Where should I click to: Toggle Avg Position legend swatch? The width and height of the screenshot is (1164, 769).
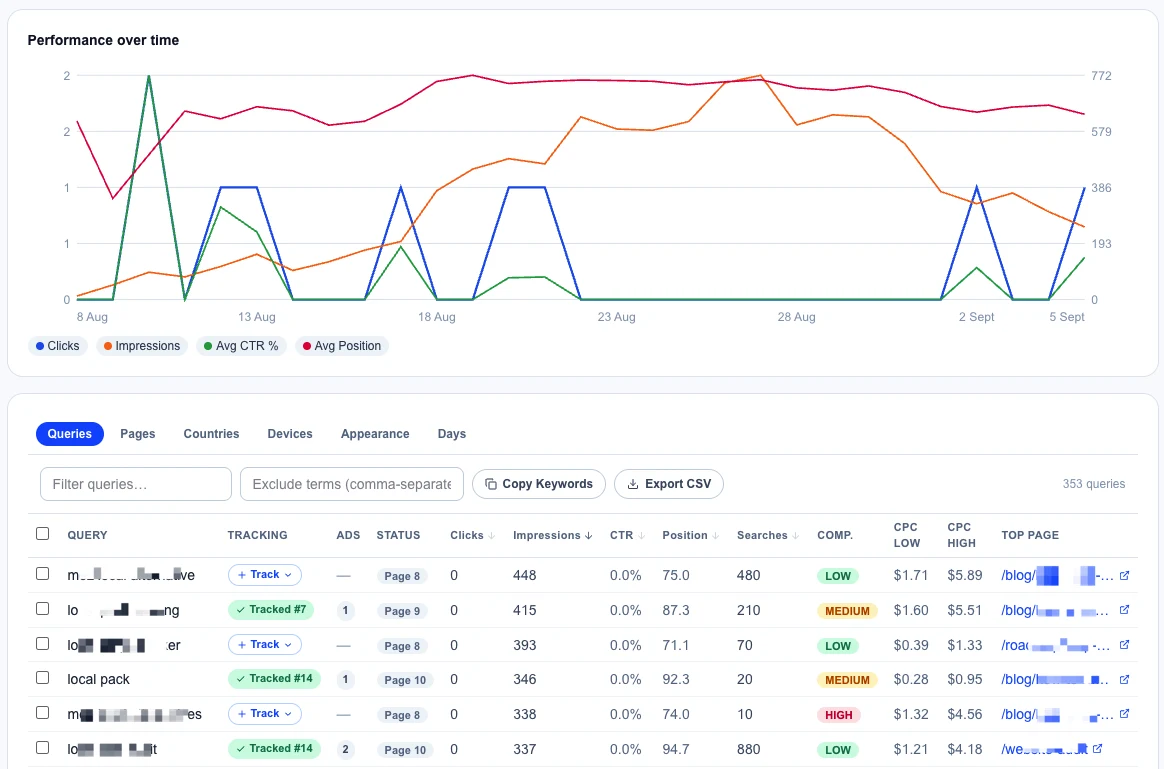pos(307,346)
